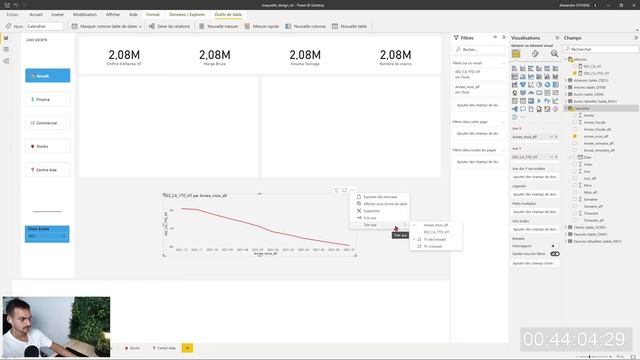Open the Model view icon in left rail

click(6, 61)
